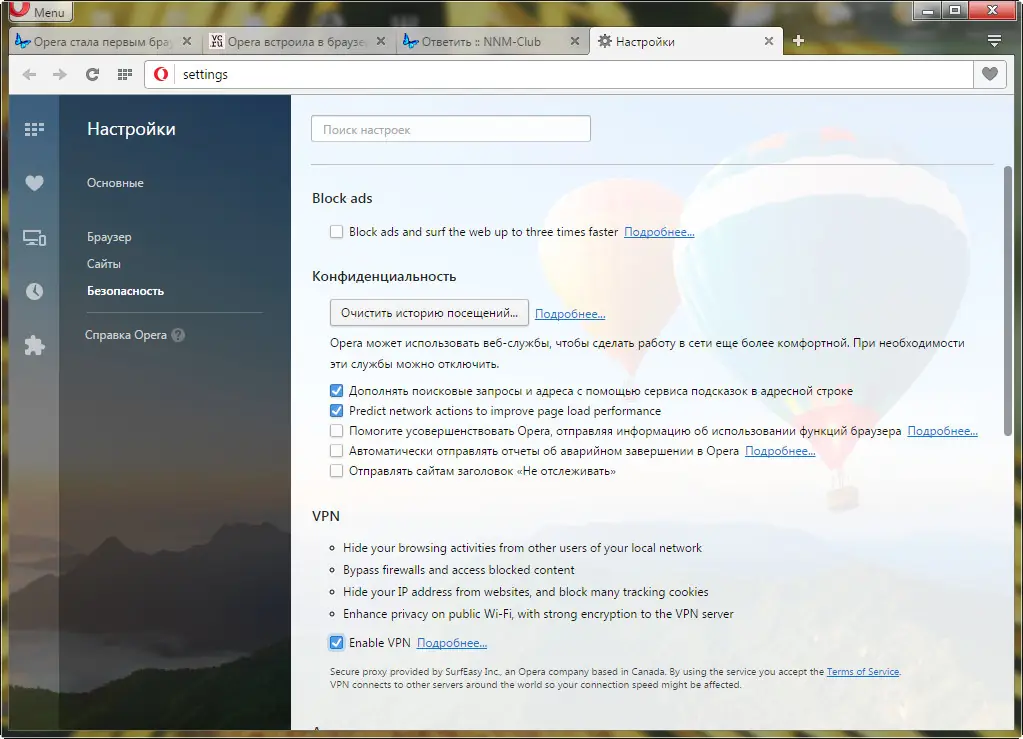Check 'Помогите усовершенствовать Opera' checkbox

pyautogui.click(x=336, y=430)
